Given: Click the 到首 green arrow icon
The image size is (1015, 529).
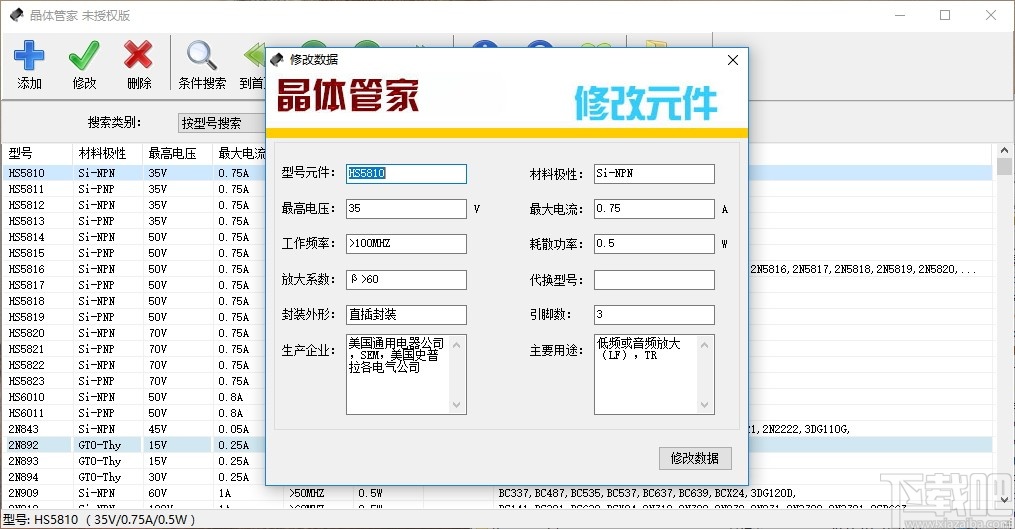Looking at the screenshot, I should [x=254, y=56].
